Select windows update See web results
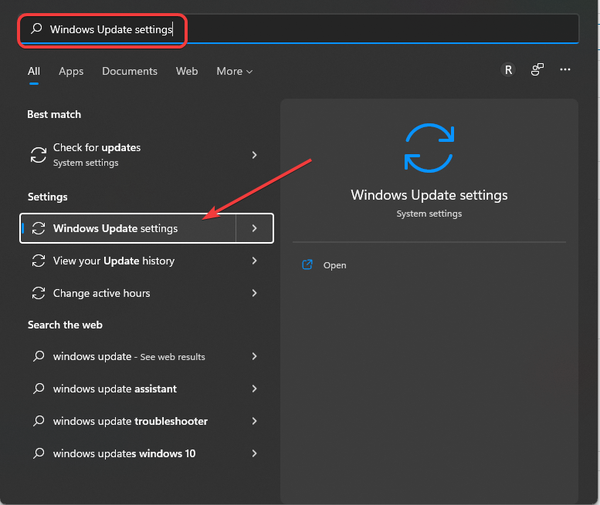 point(146,357)
